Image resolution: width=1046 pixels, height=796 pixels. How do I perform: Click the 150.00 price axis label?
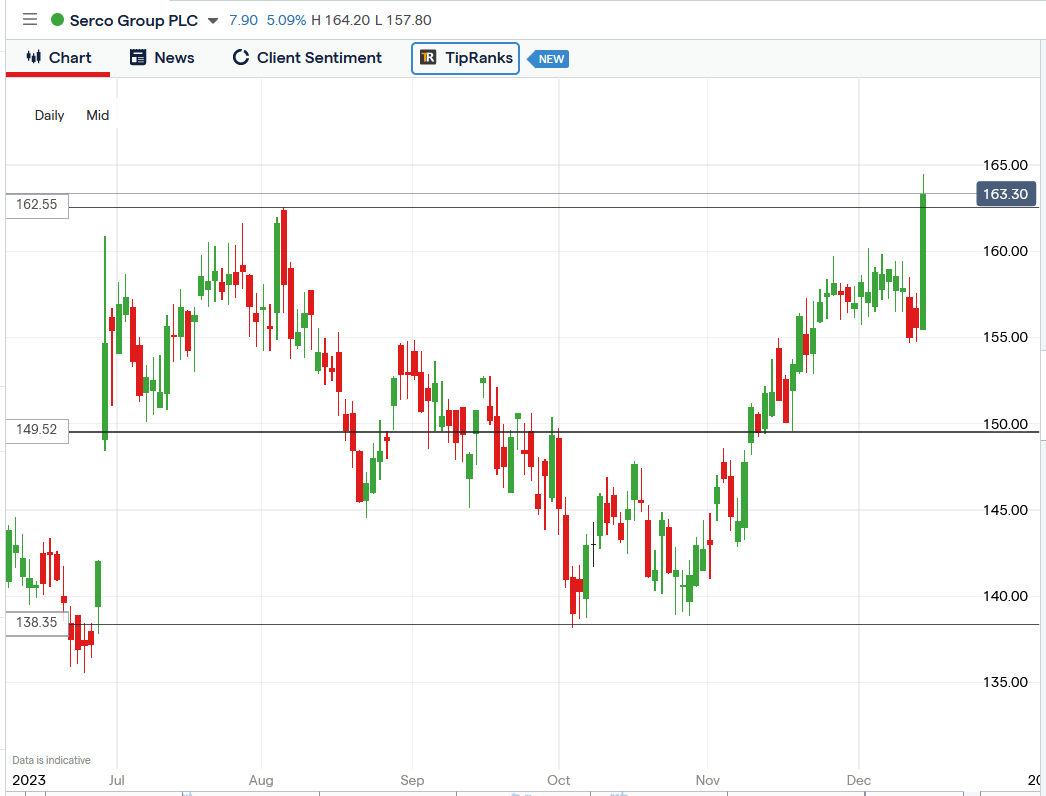pyautogui.click(x=1005, y=424)
